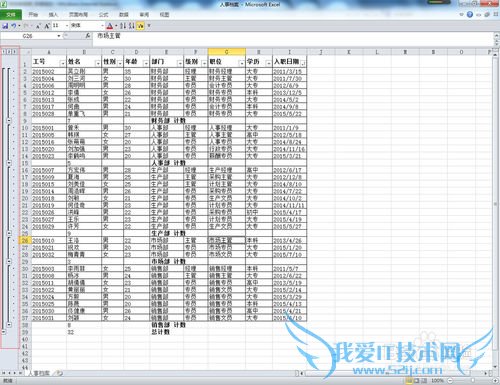Open the font name dropdown showing 宋体

(x=102, y=26)
